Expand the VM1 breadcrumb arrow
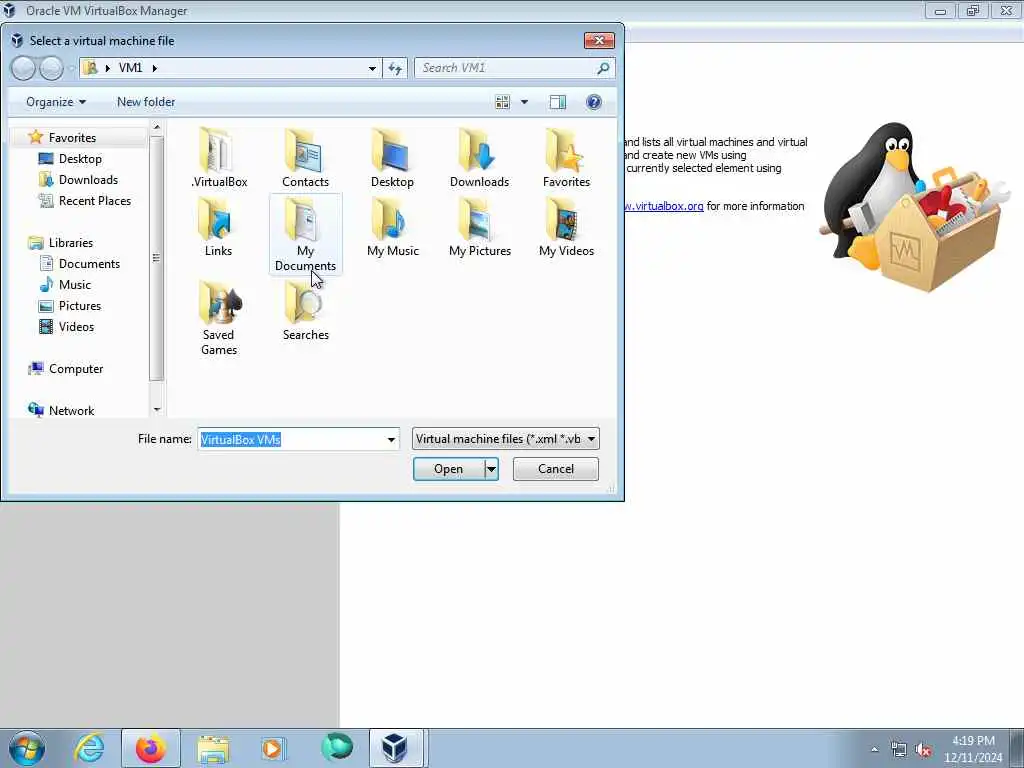The image size is (1024, 768). click(155, 68)
